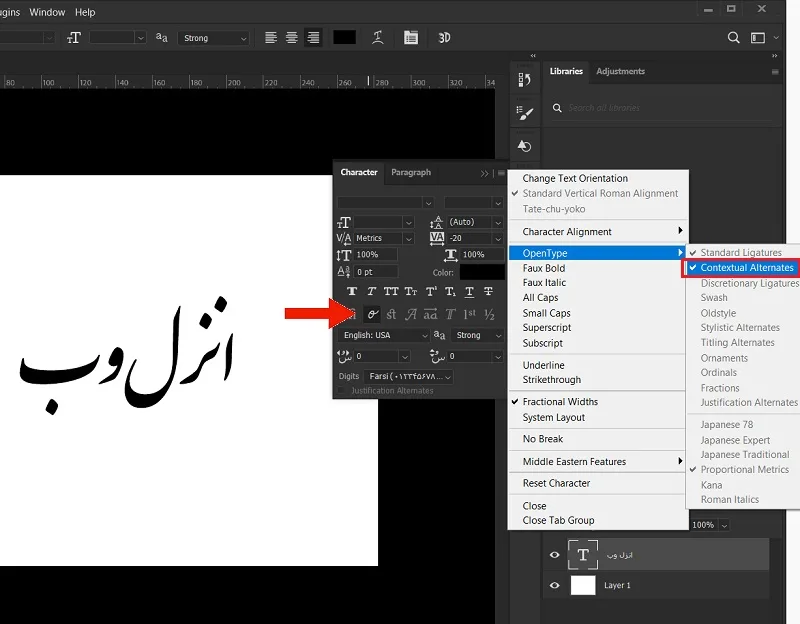Expand Middle Eastern Features submenu
The width and height of the screenshot is (800, 624).
pos(598,462)
